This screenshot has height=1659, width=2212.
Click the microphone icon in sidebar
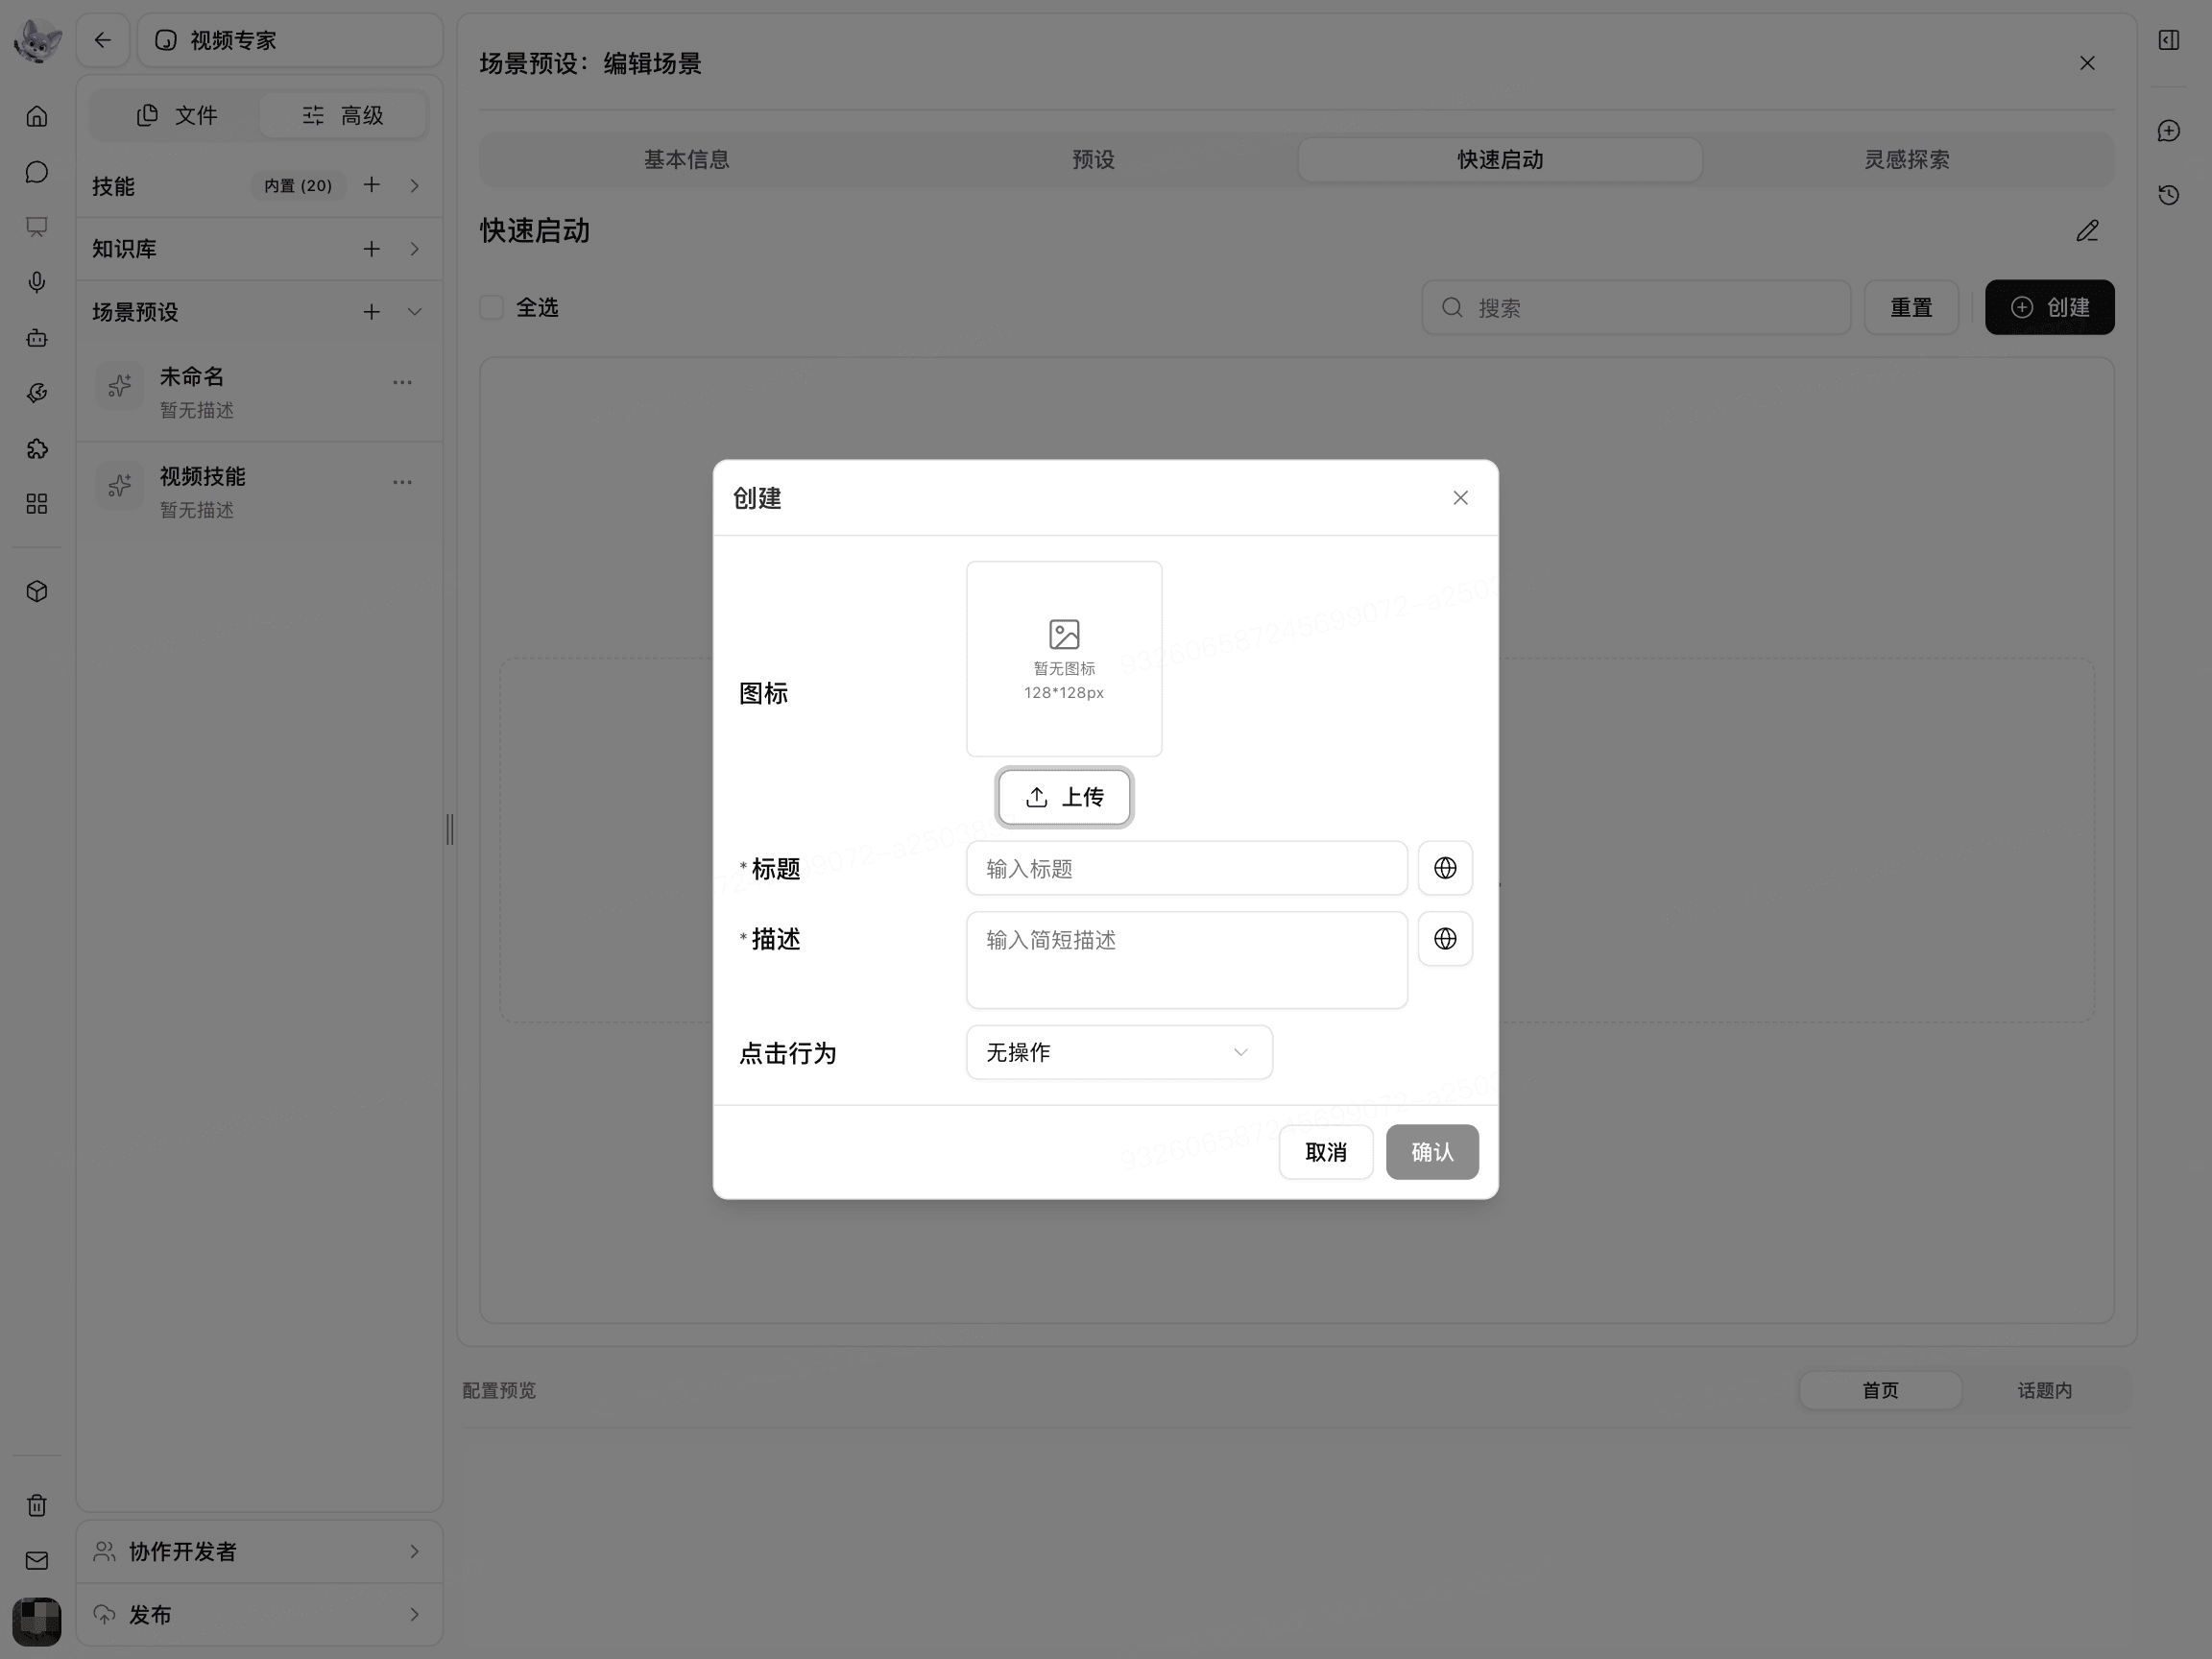37,283
